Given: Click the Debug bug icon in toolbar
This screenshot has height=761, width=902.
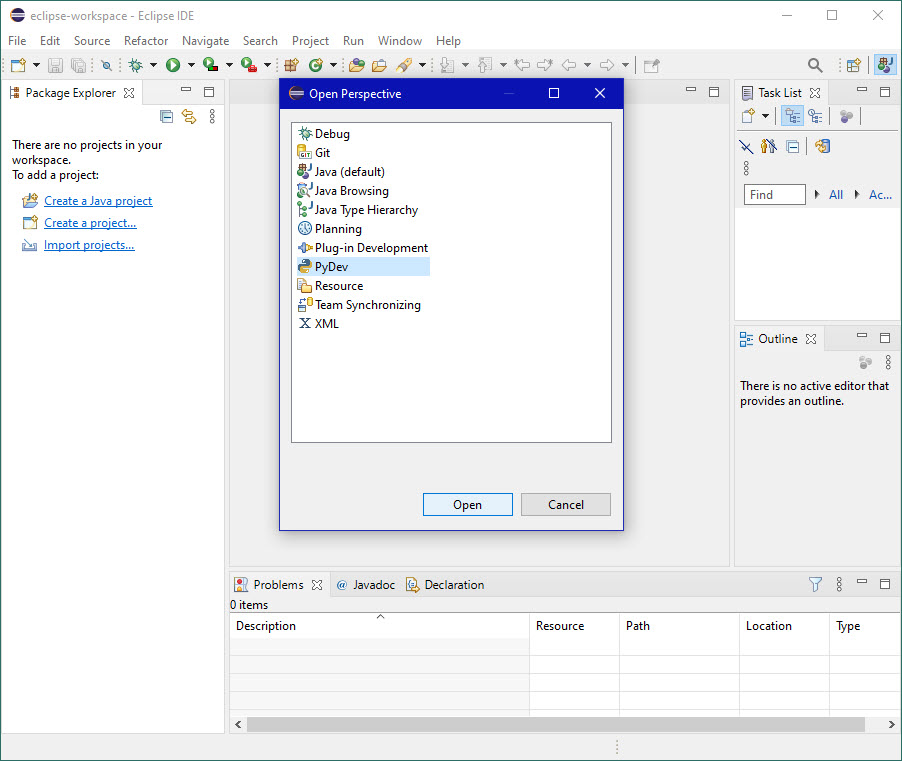Looking at the screenshot, I should click(x=136, y=65).
